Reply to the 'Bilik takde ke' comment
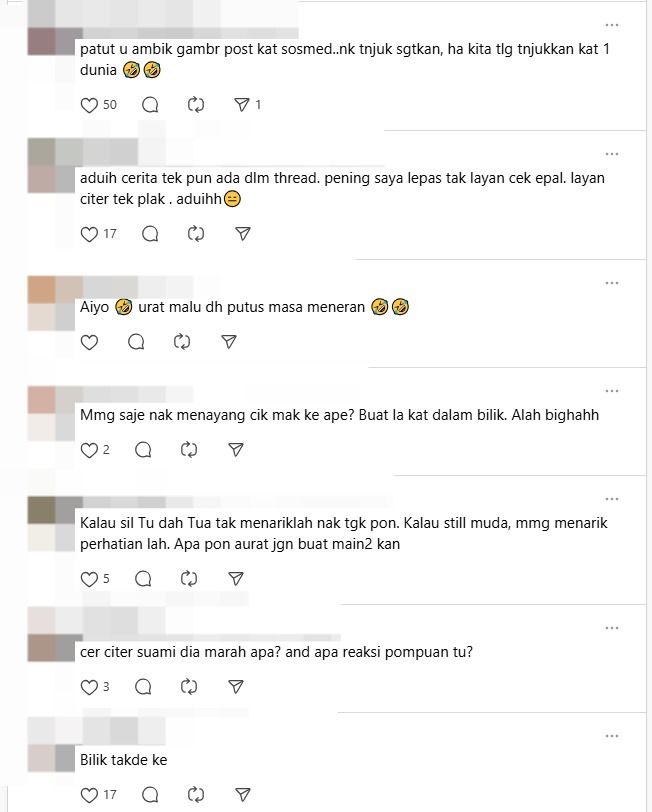Image resolution: width=652 pixels, height=812 pixels. click(150, 794)
